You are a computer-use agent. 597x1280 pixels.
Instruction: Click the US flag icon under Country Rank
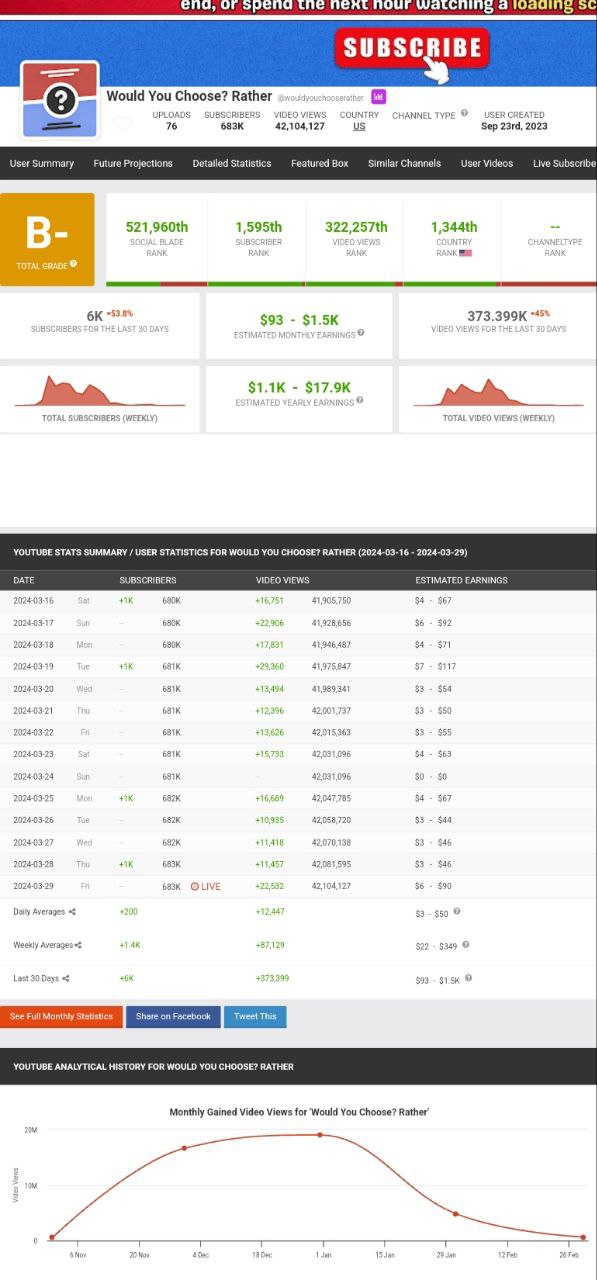point(465,253)
